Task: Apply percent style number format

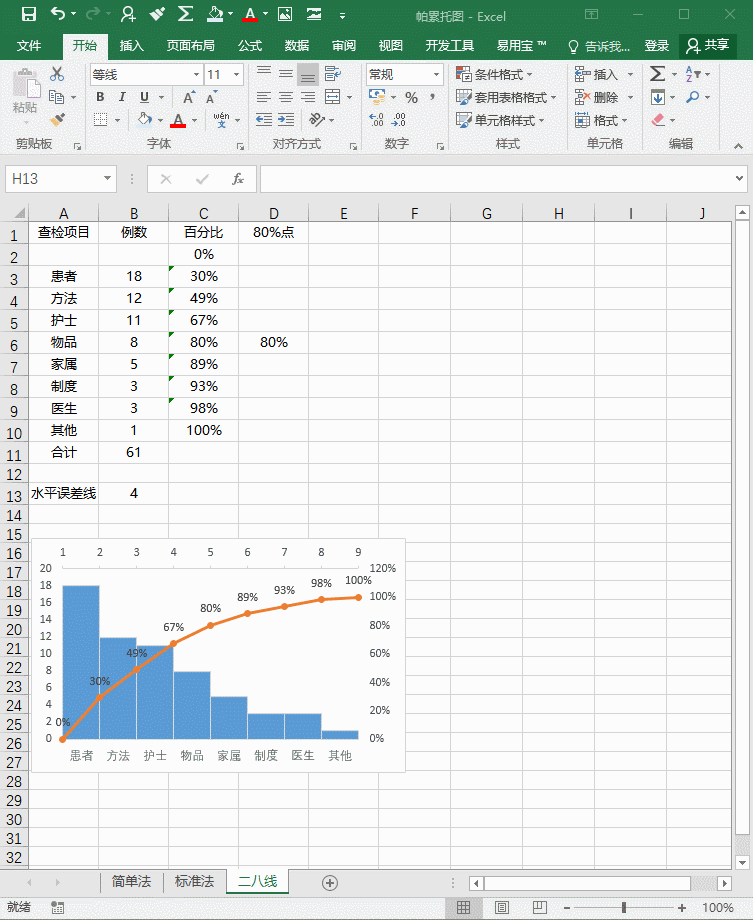Action: [411, 97]
